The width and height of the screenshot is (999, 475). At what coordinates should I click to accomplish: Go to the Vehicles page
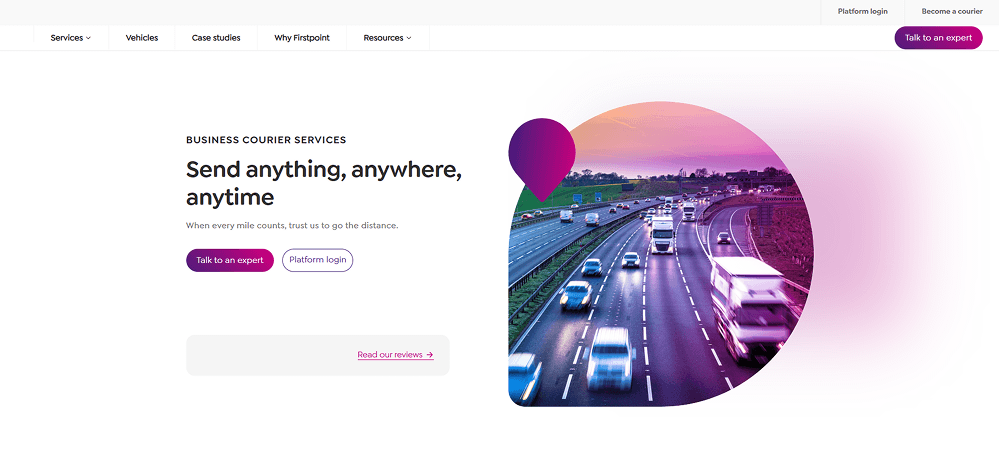141,38
